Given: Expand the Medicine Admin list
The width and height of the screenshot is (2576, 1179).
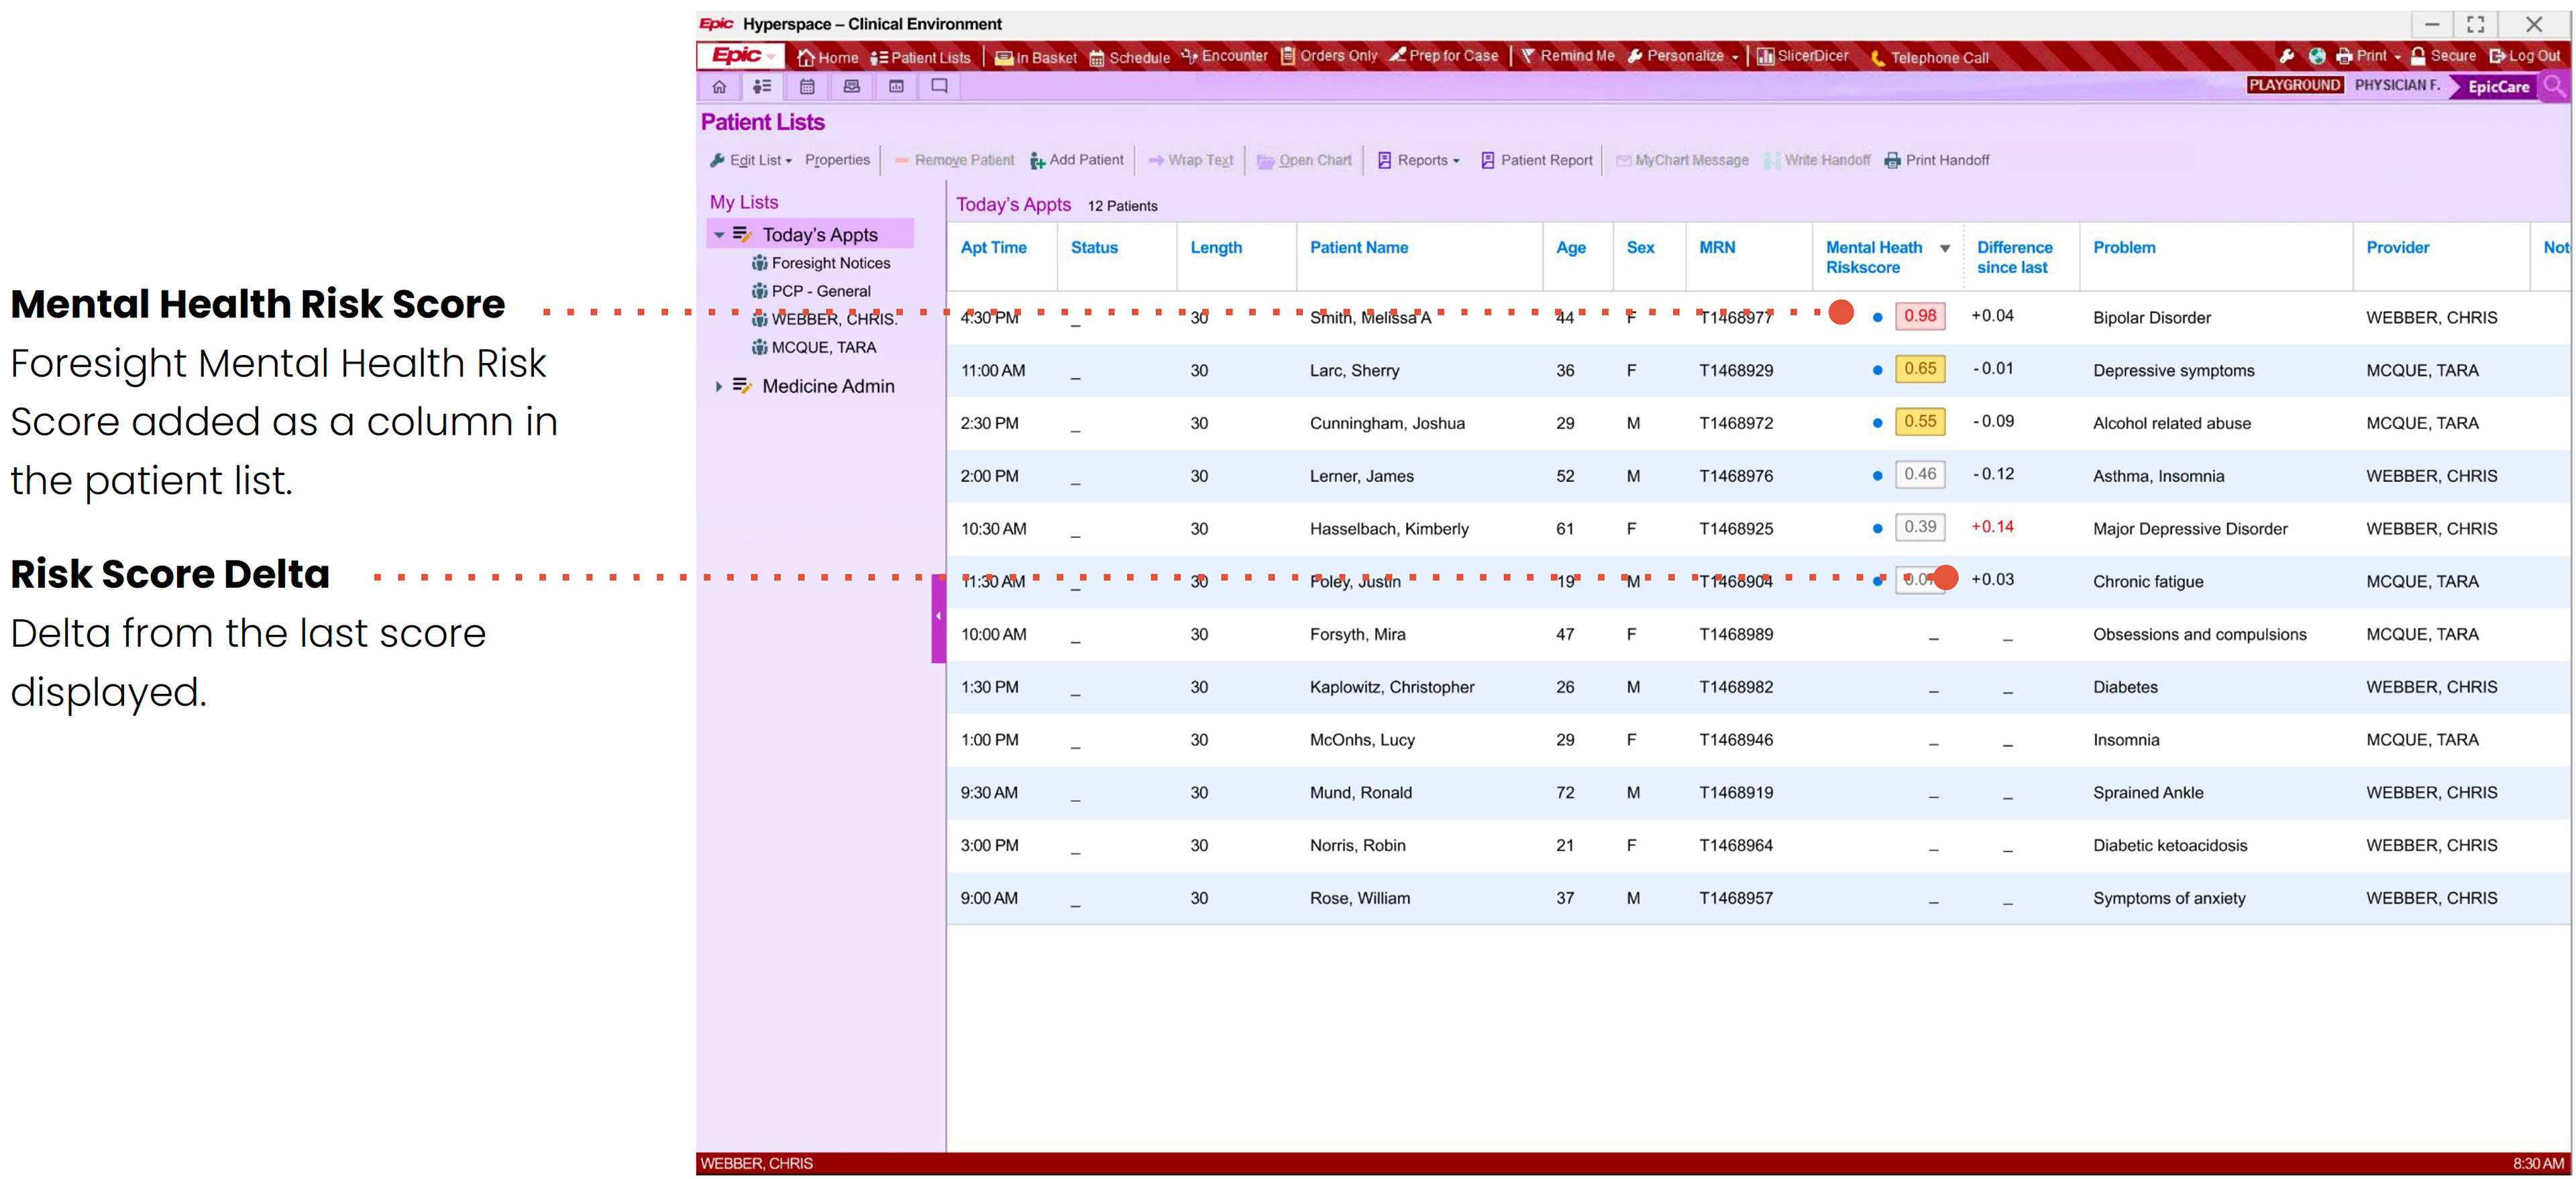Looking at the screenshot, I should tap(719, 386).
